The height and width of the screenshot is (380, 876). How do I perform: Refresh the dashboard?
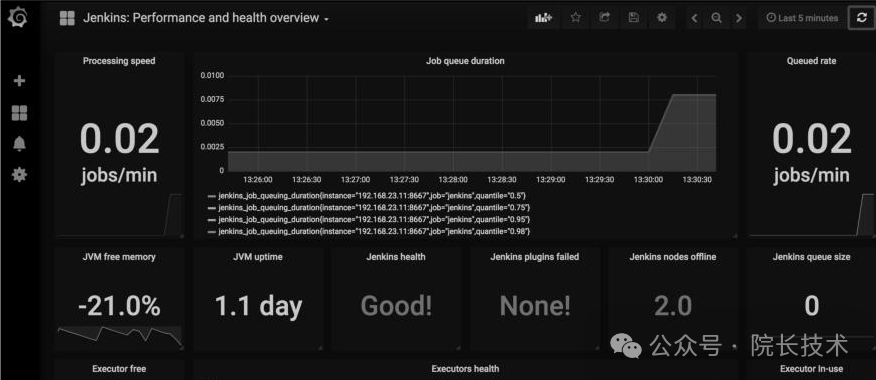861,18
